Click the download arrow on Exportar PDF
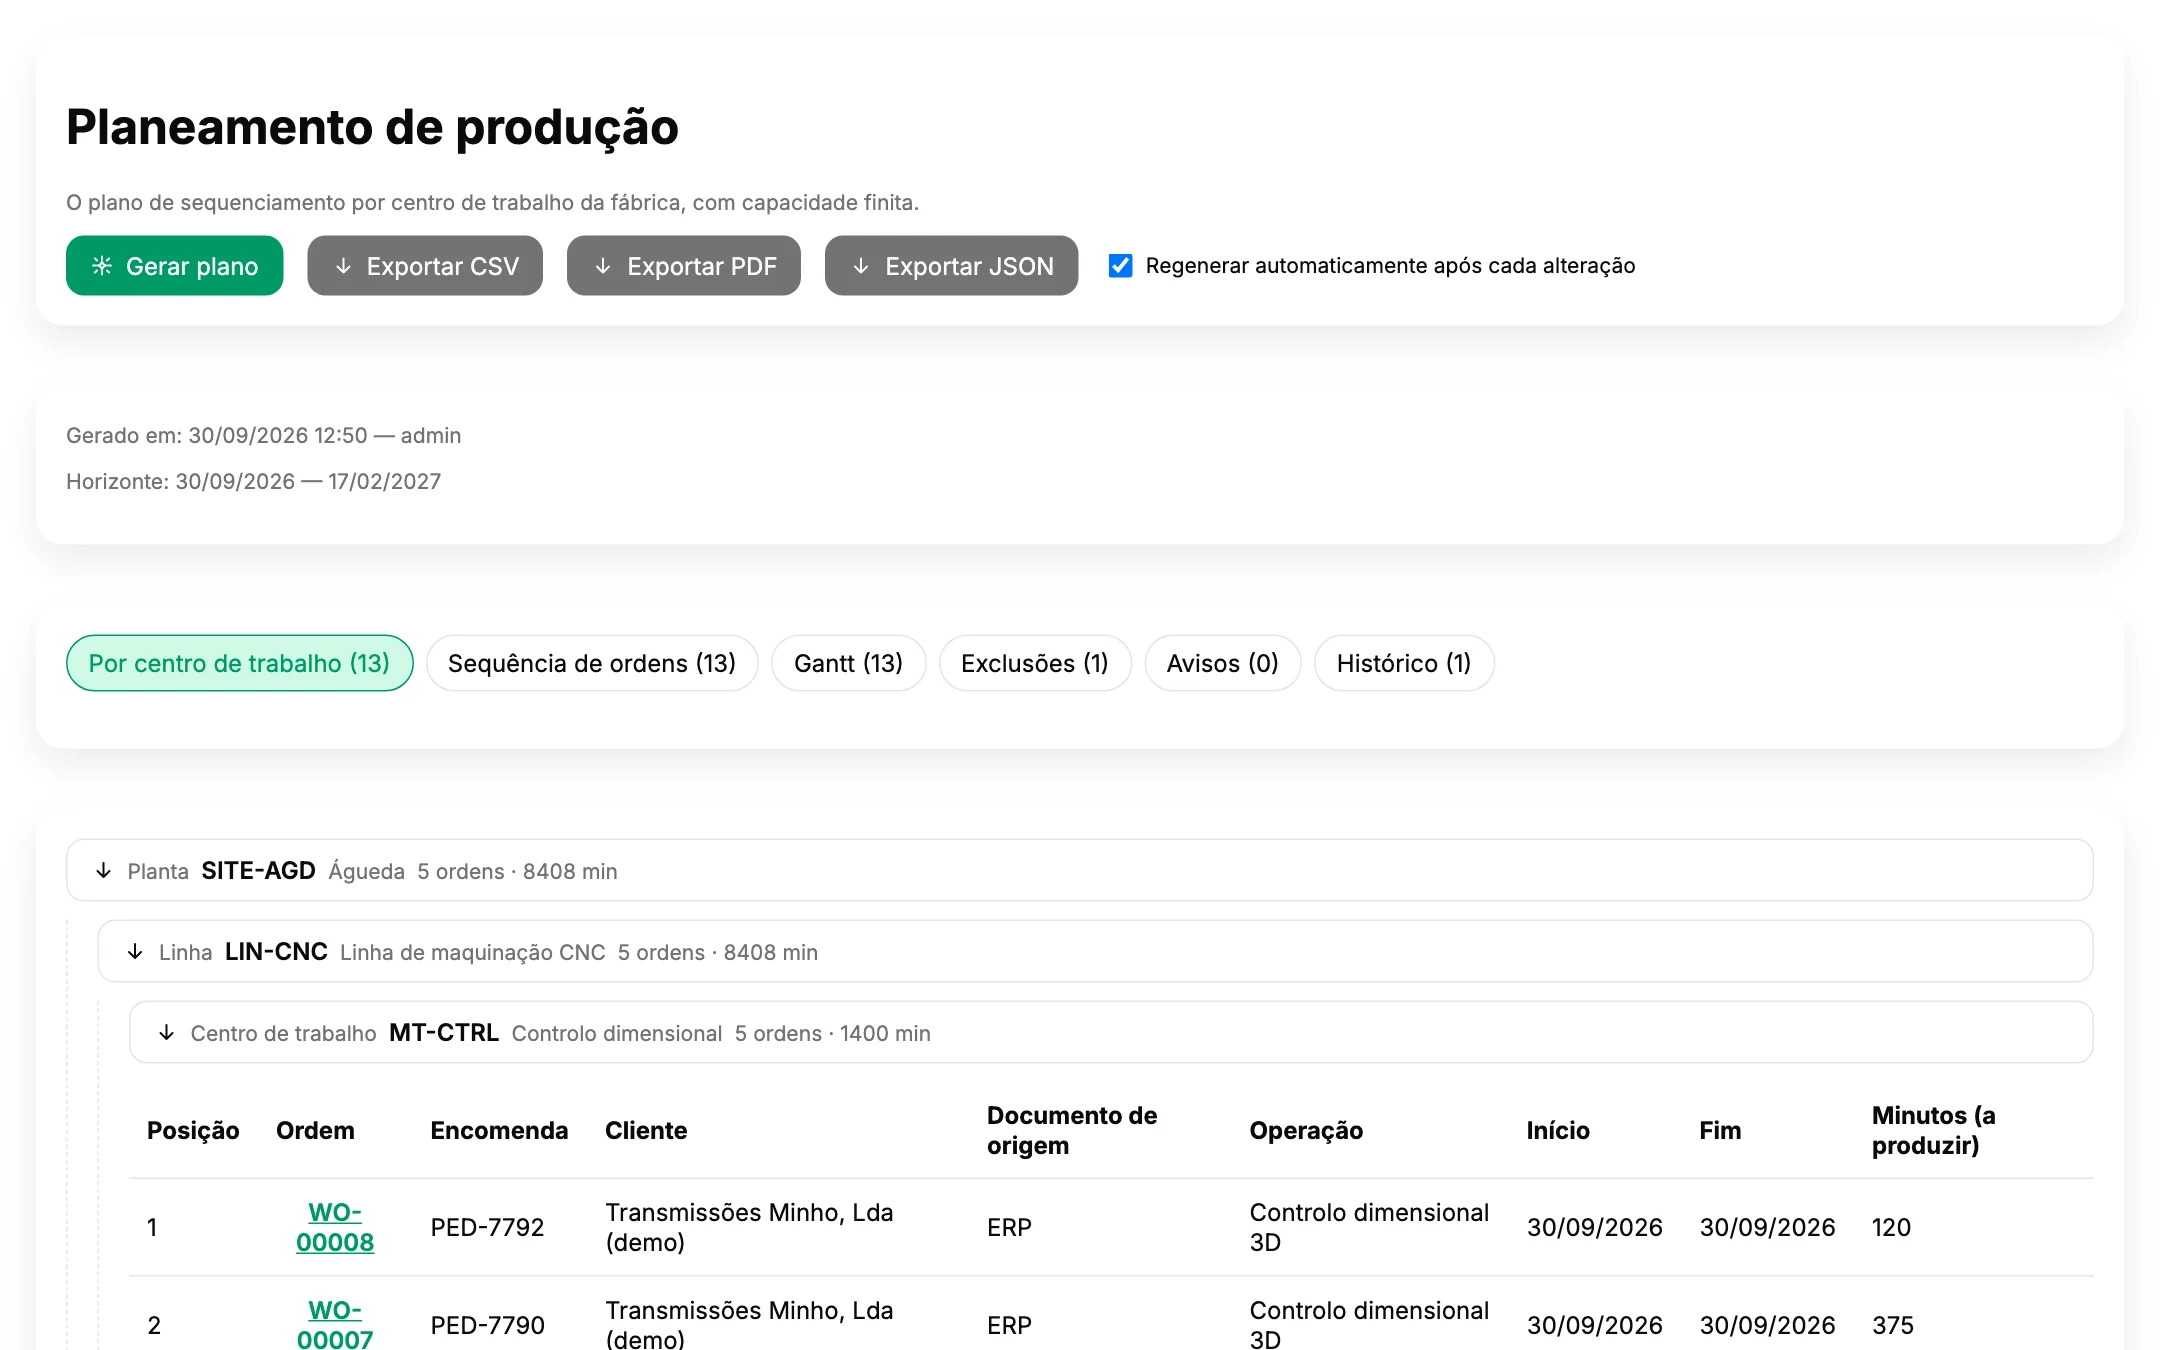 click(x=603, y=266)
